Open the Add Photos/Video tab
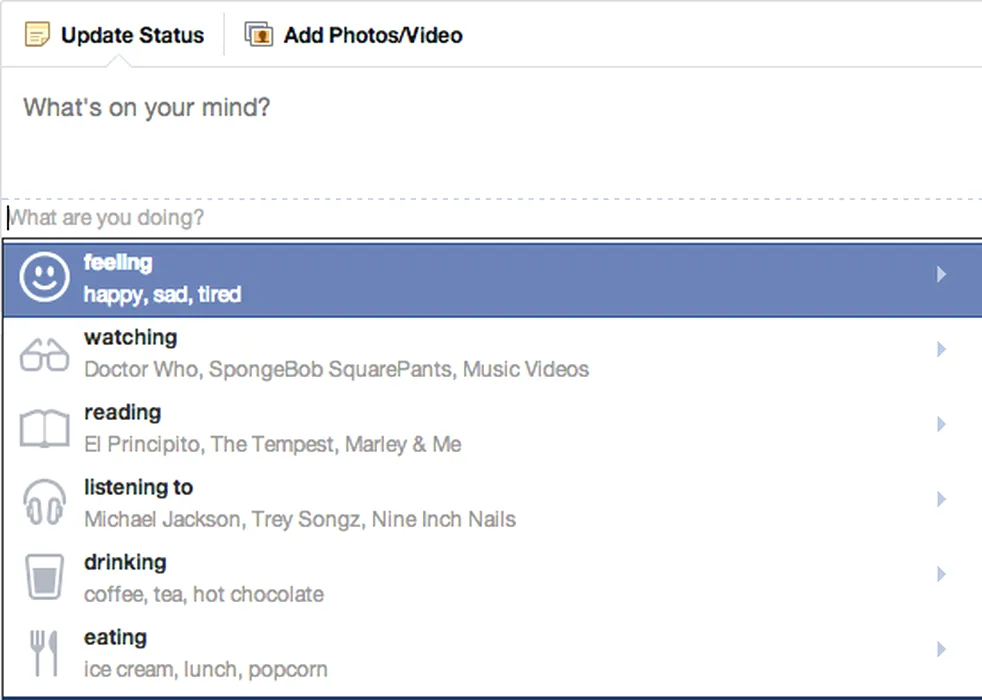The width and height of the screenshot is (982, 700). coord(372,36)
